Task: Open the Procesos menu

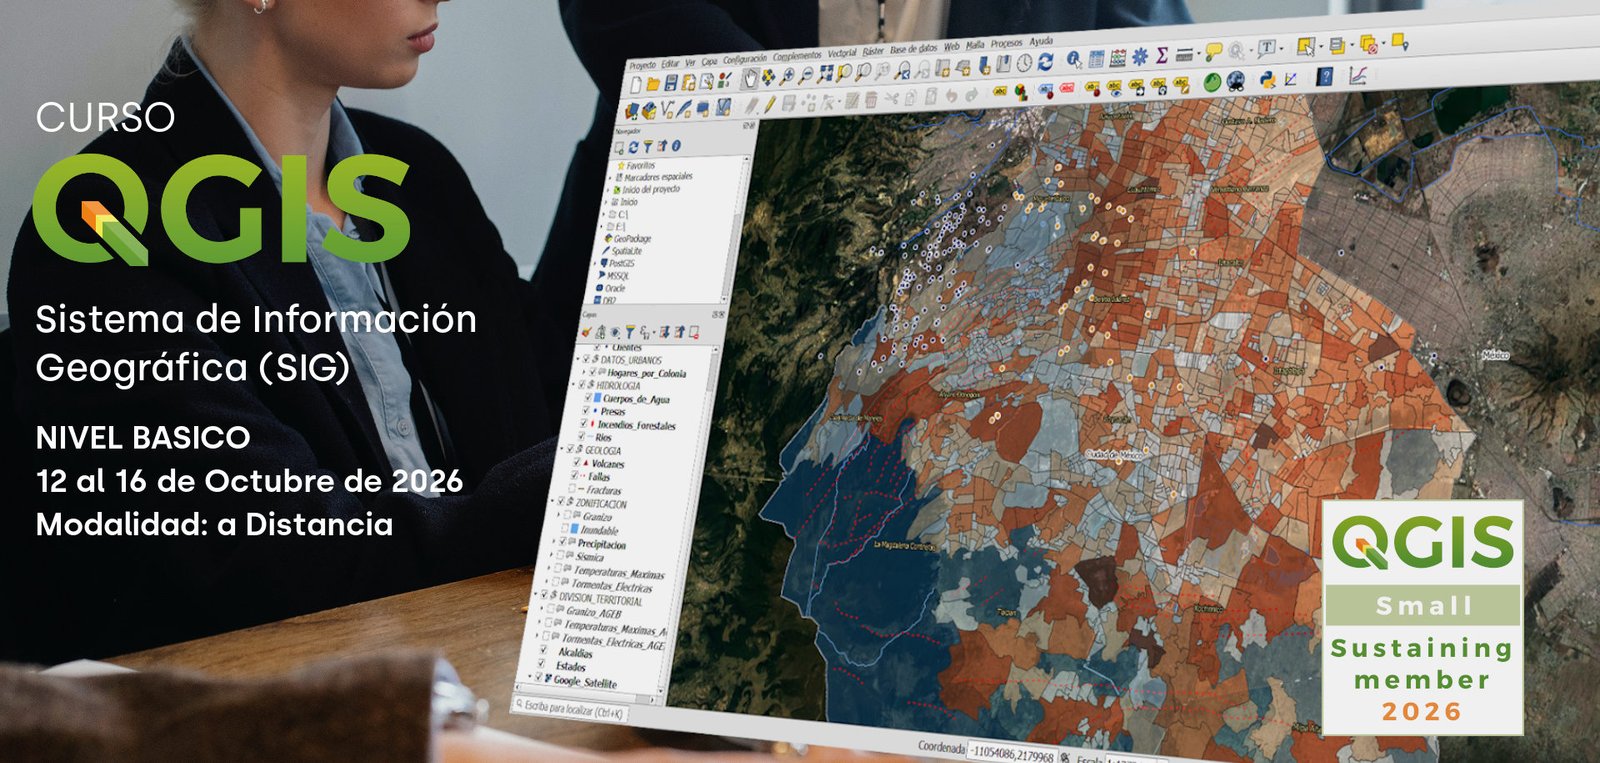Action: coord(1006,43)
